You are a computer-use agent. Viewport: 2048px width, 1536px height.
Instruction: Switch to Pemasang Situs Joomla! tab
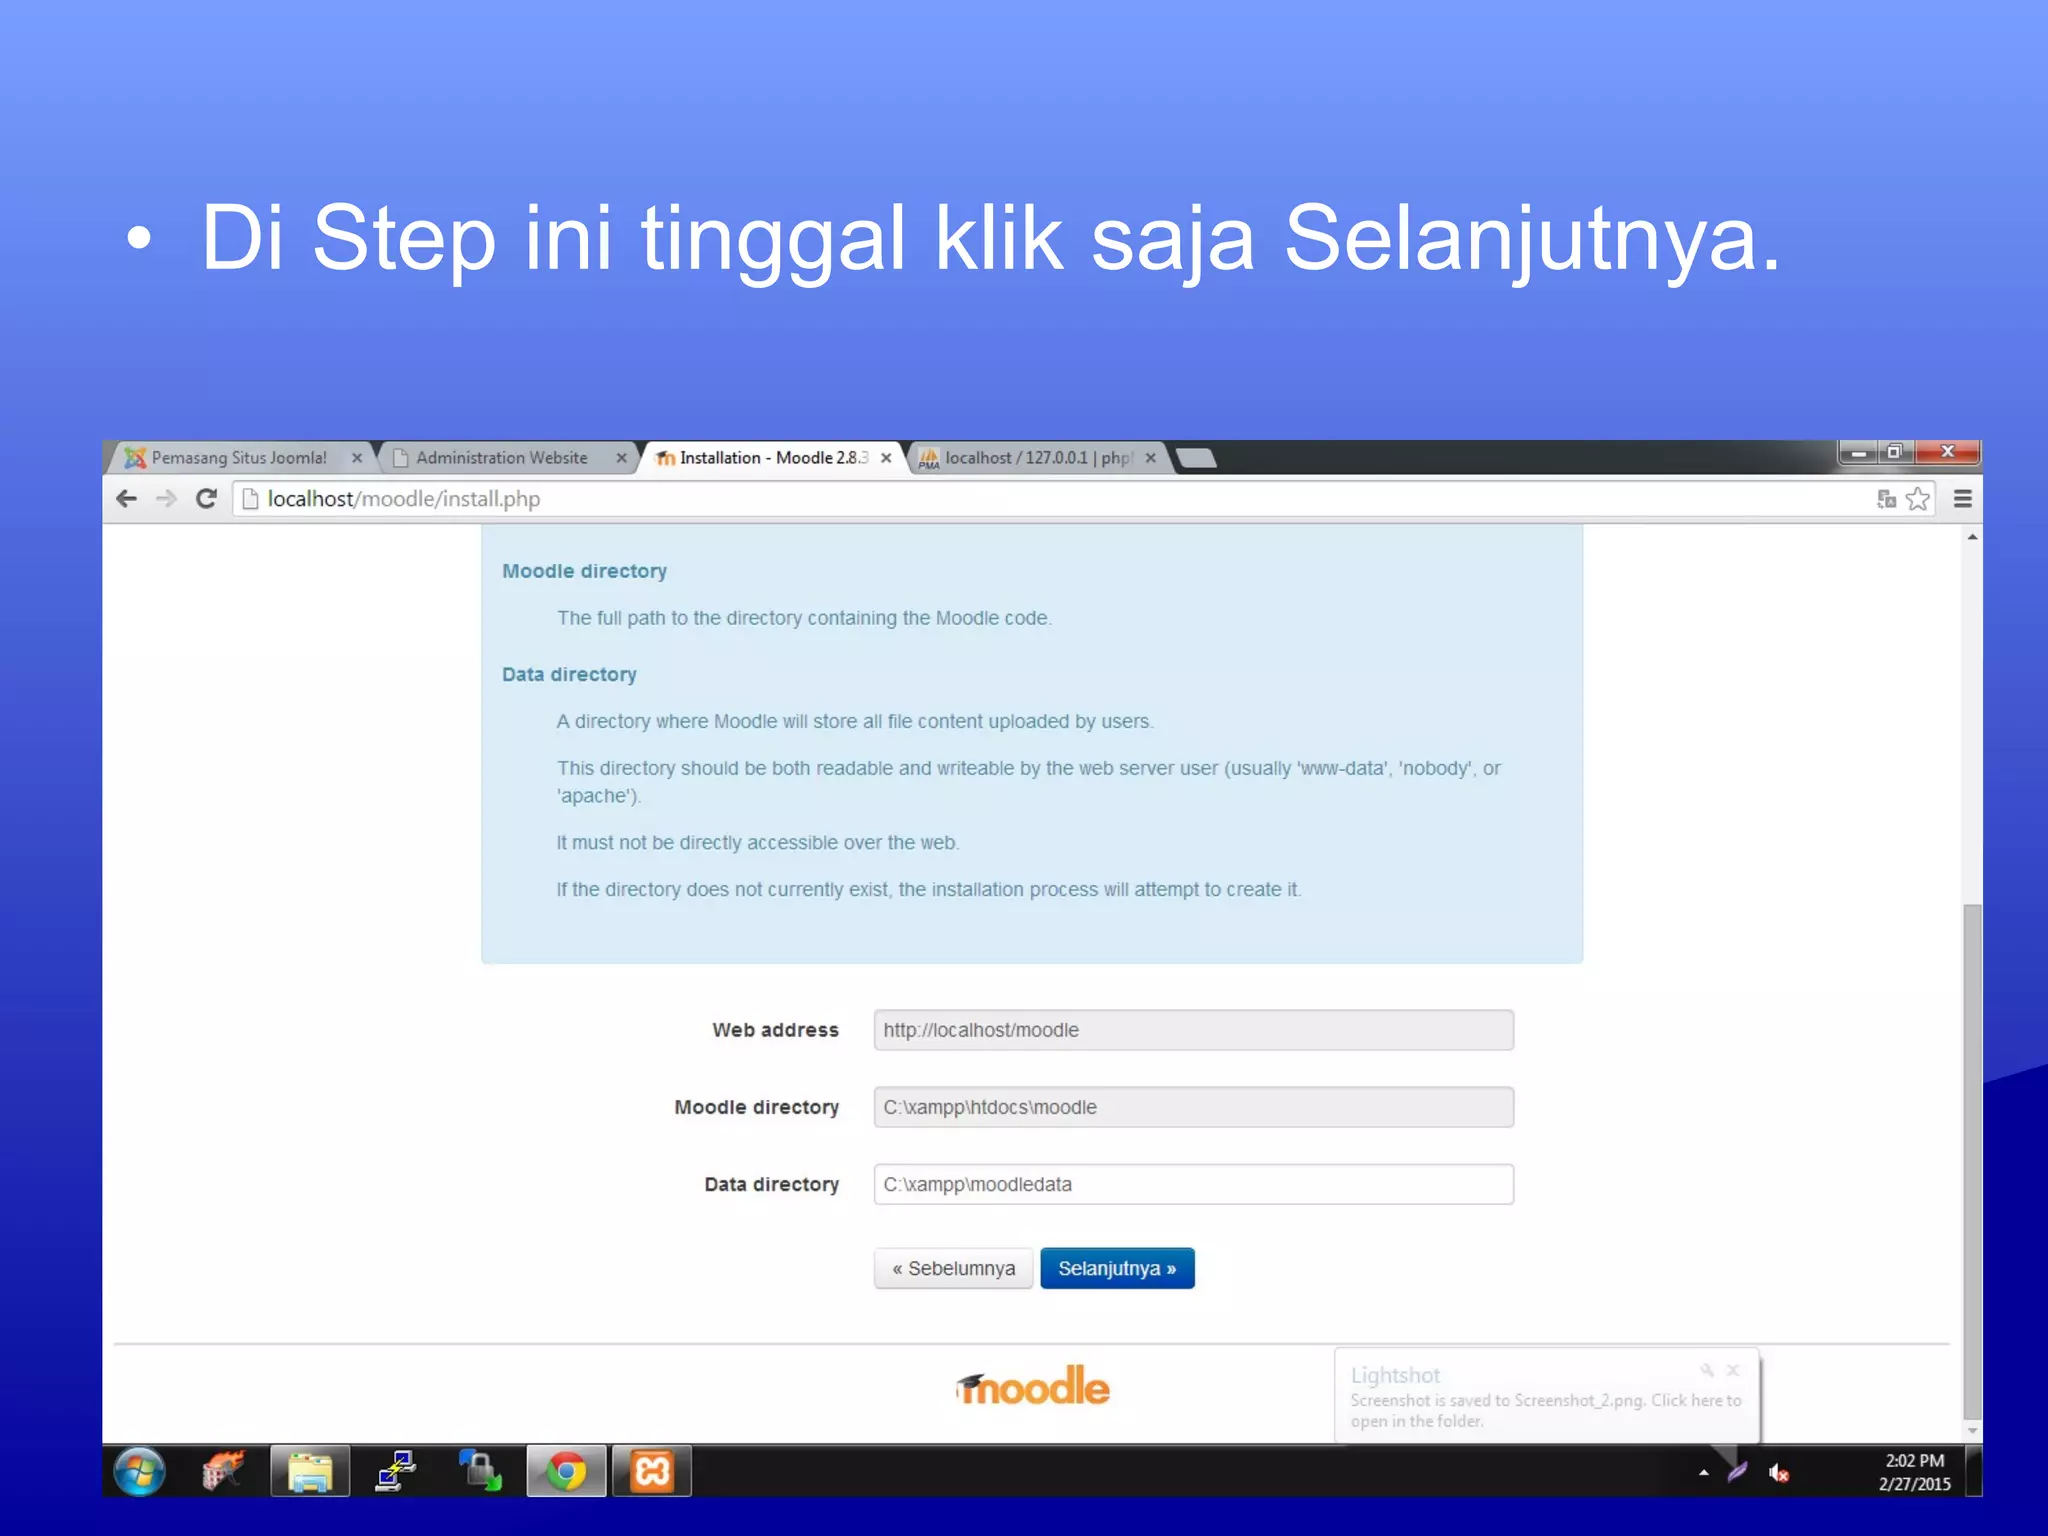(x=238, y=458)
